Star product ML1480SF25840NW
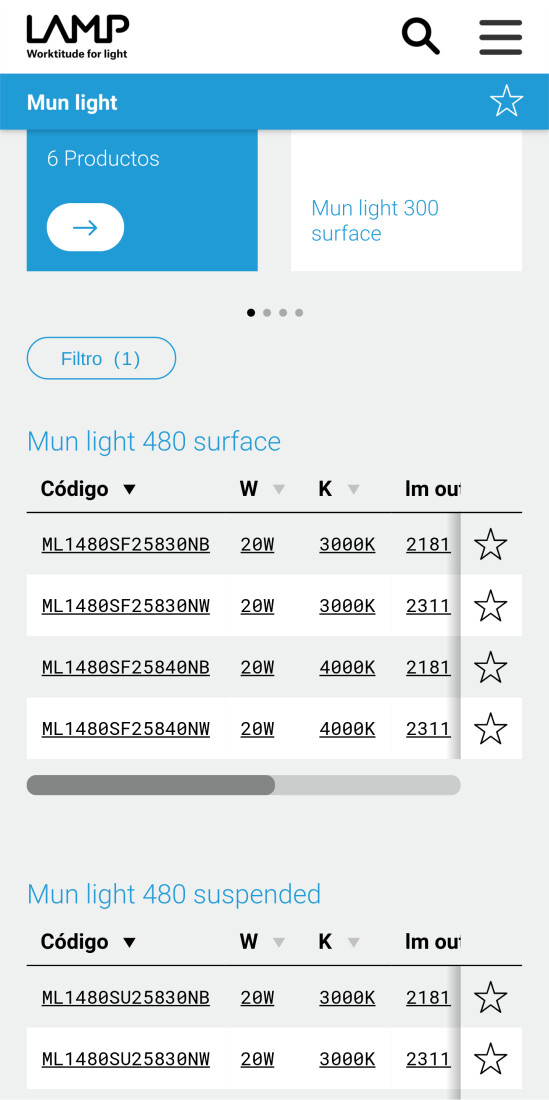Image resolution: width=549 pixels, height=1100 pixels. coord(491,728)
